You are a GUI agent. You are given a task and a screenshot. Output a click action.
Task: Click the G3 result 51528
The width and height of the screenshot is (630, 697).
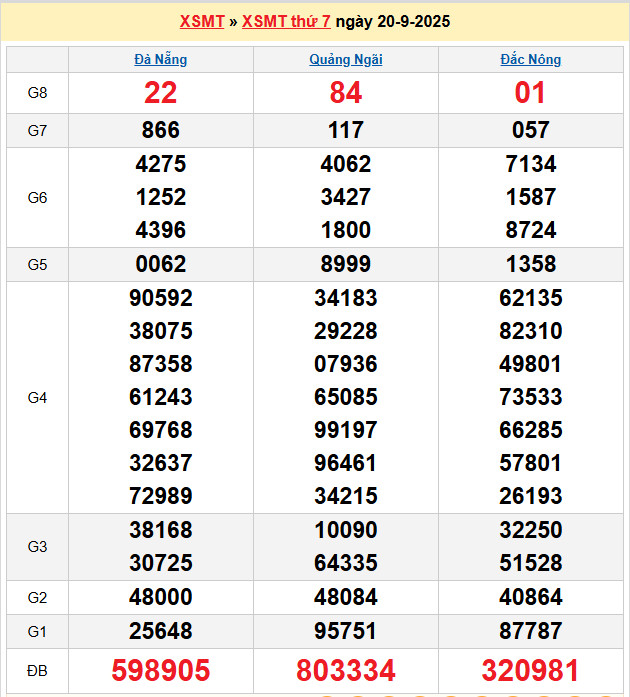coord(530,563)
